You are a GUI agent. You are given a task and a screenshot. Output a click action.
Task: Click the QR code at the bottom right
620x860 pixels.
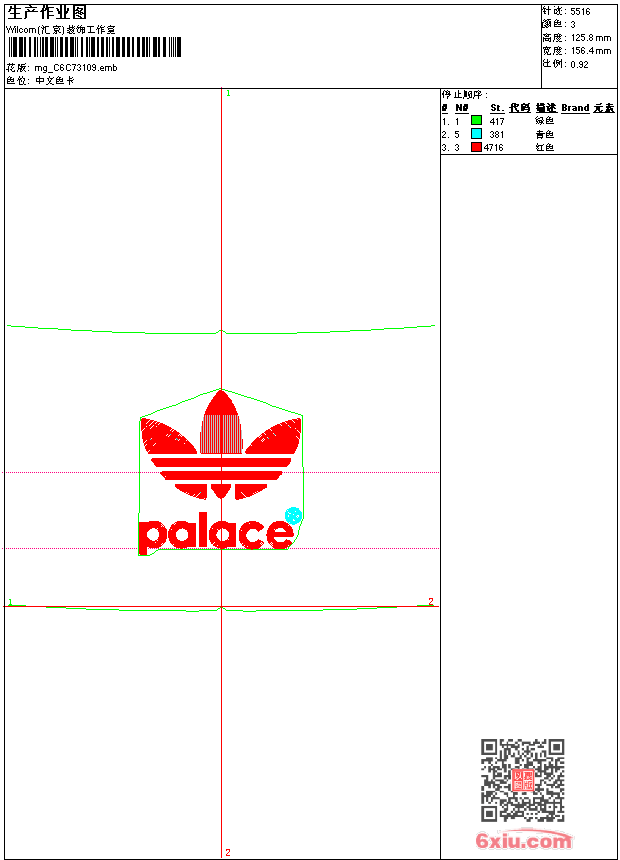(522, 780)
